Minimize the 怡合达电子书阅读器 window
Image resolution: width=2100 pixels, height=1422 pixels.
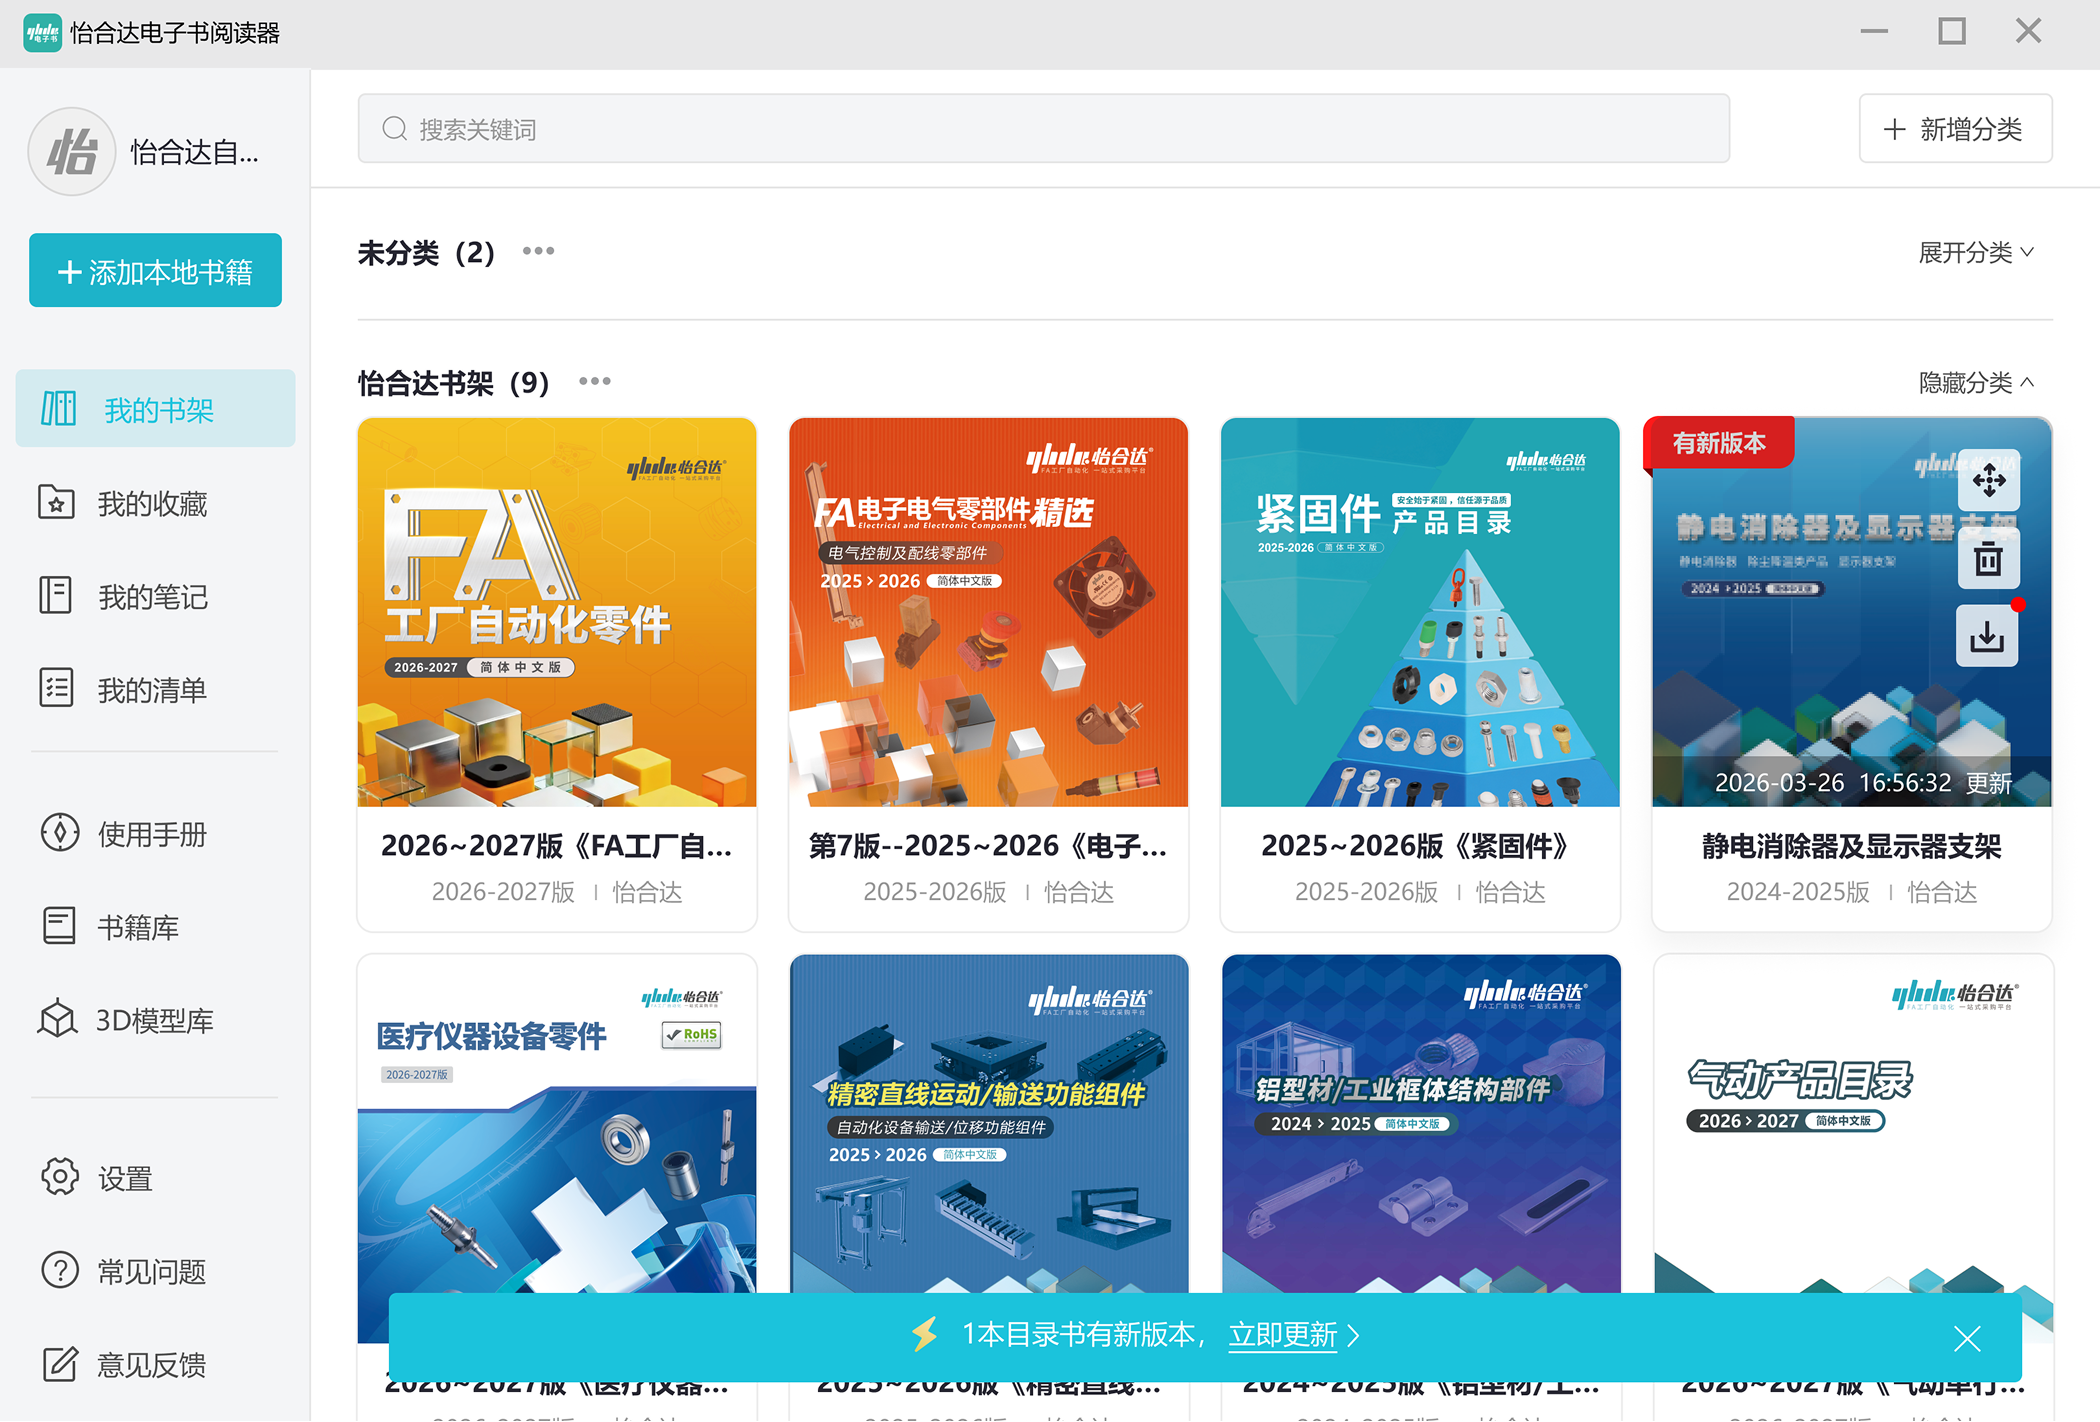pos(1874,32)
